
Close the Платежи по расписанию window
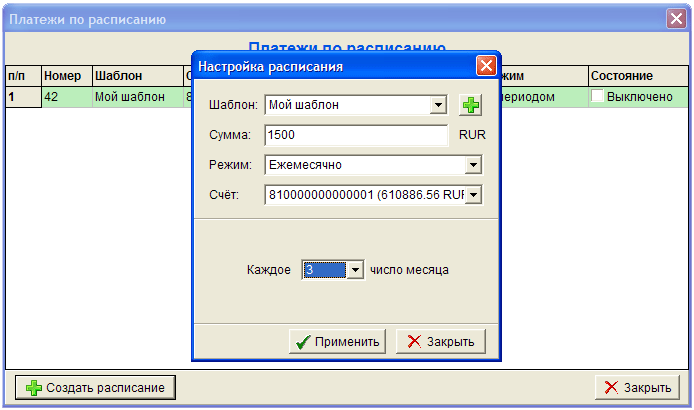click(676, 19)
